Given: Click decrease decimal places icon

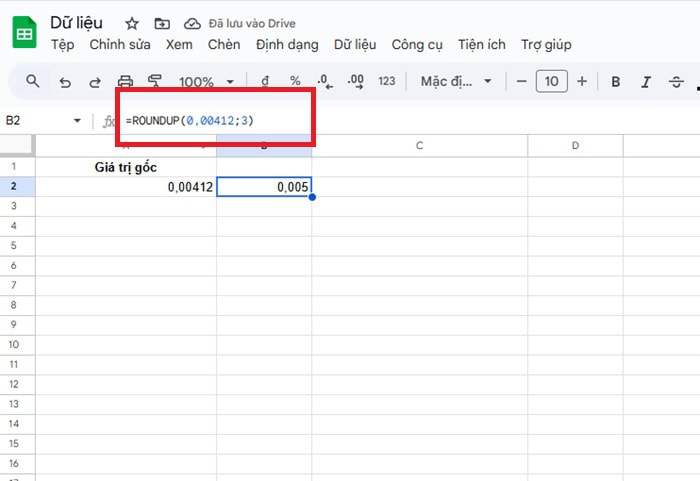Looking at the screenshot, I should tap(325, 82).
